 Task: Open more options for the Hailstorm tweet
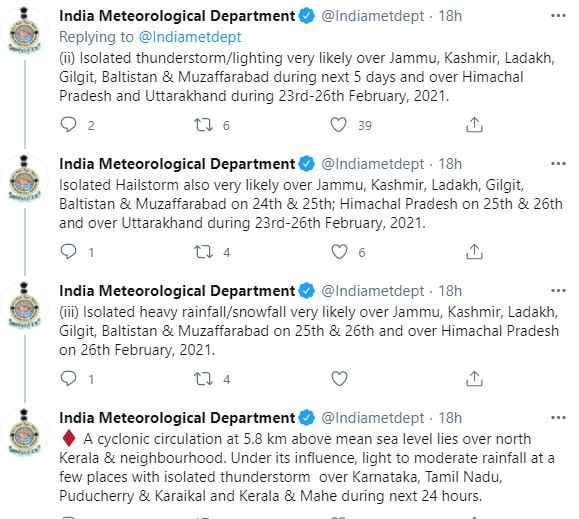pyautogui.click(x=558, y=164)
